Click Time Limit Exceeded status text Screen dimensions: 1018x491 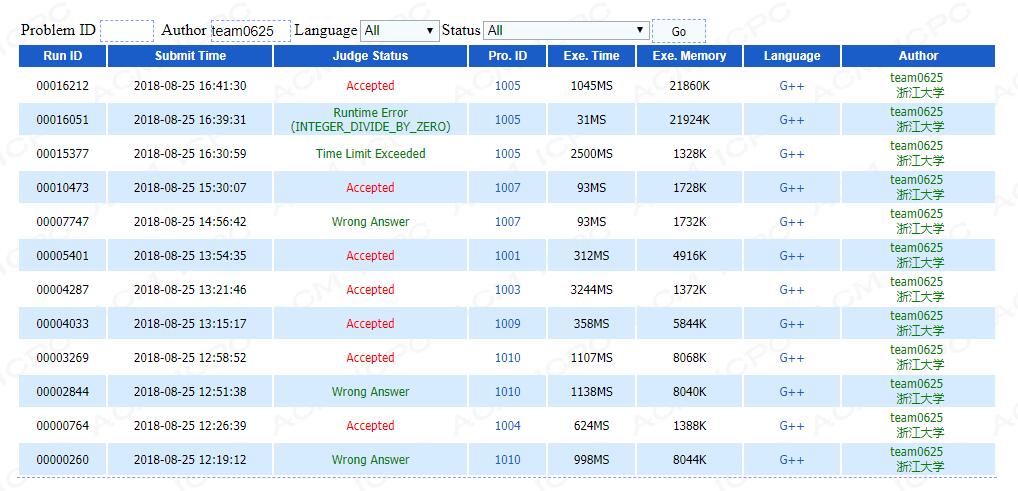(370, 154)
